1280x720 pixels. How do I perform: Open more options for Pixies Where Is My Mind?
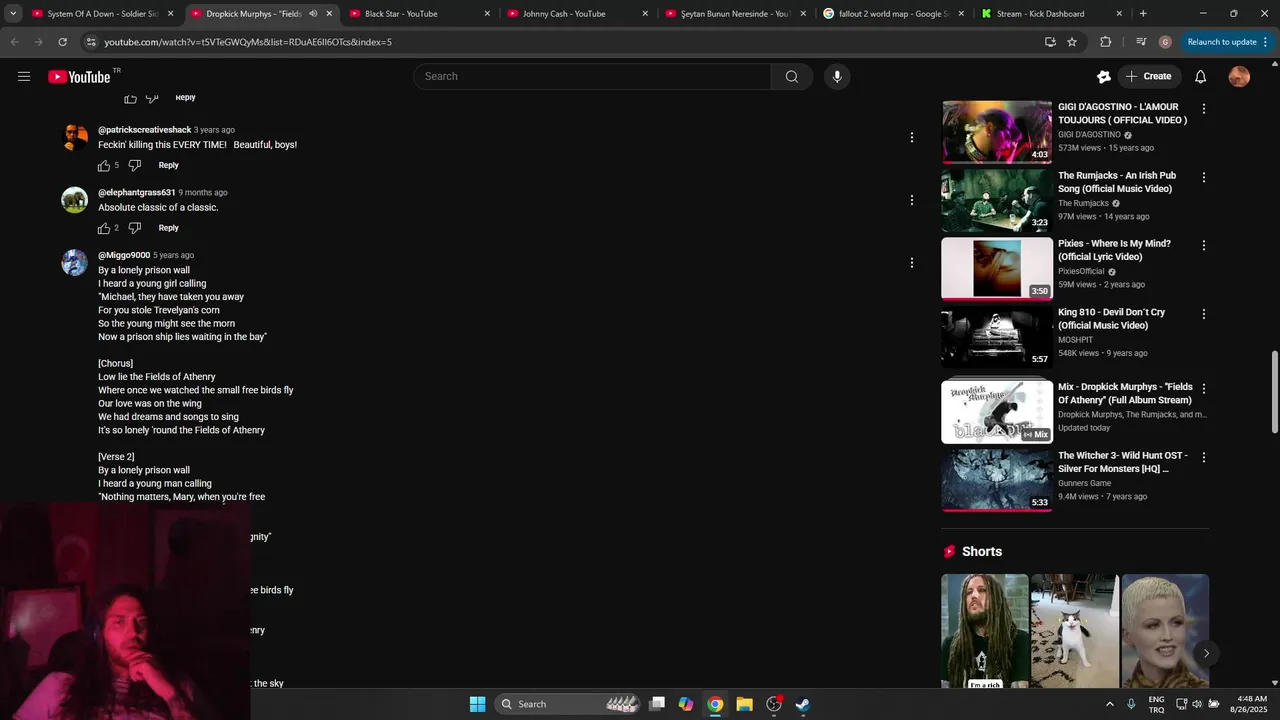pyautogui.click(x=1203, y=245)
